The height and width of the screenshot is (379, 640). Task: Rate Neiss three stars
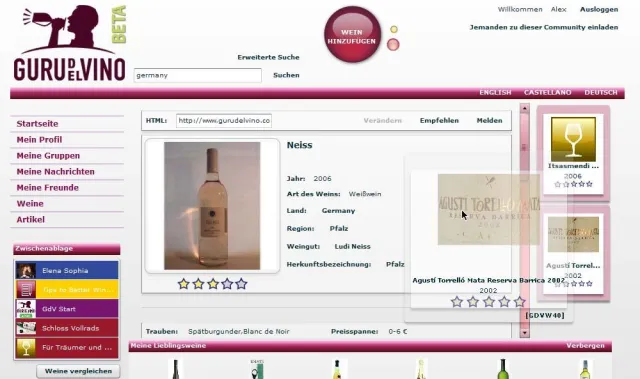coord(213,284)
